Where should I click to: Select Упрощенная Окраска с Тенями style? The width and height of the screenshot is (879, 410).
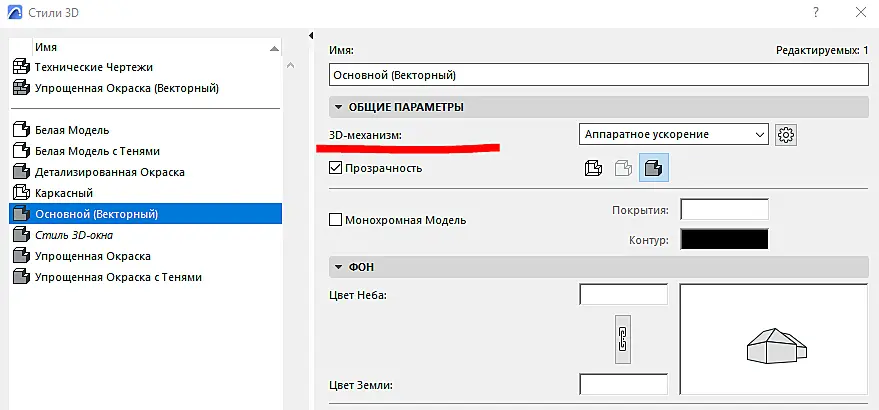(118, 277)
